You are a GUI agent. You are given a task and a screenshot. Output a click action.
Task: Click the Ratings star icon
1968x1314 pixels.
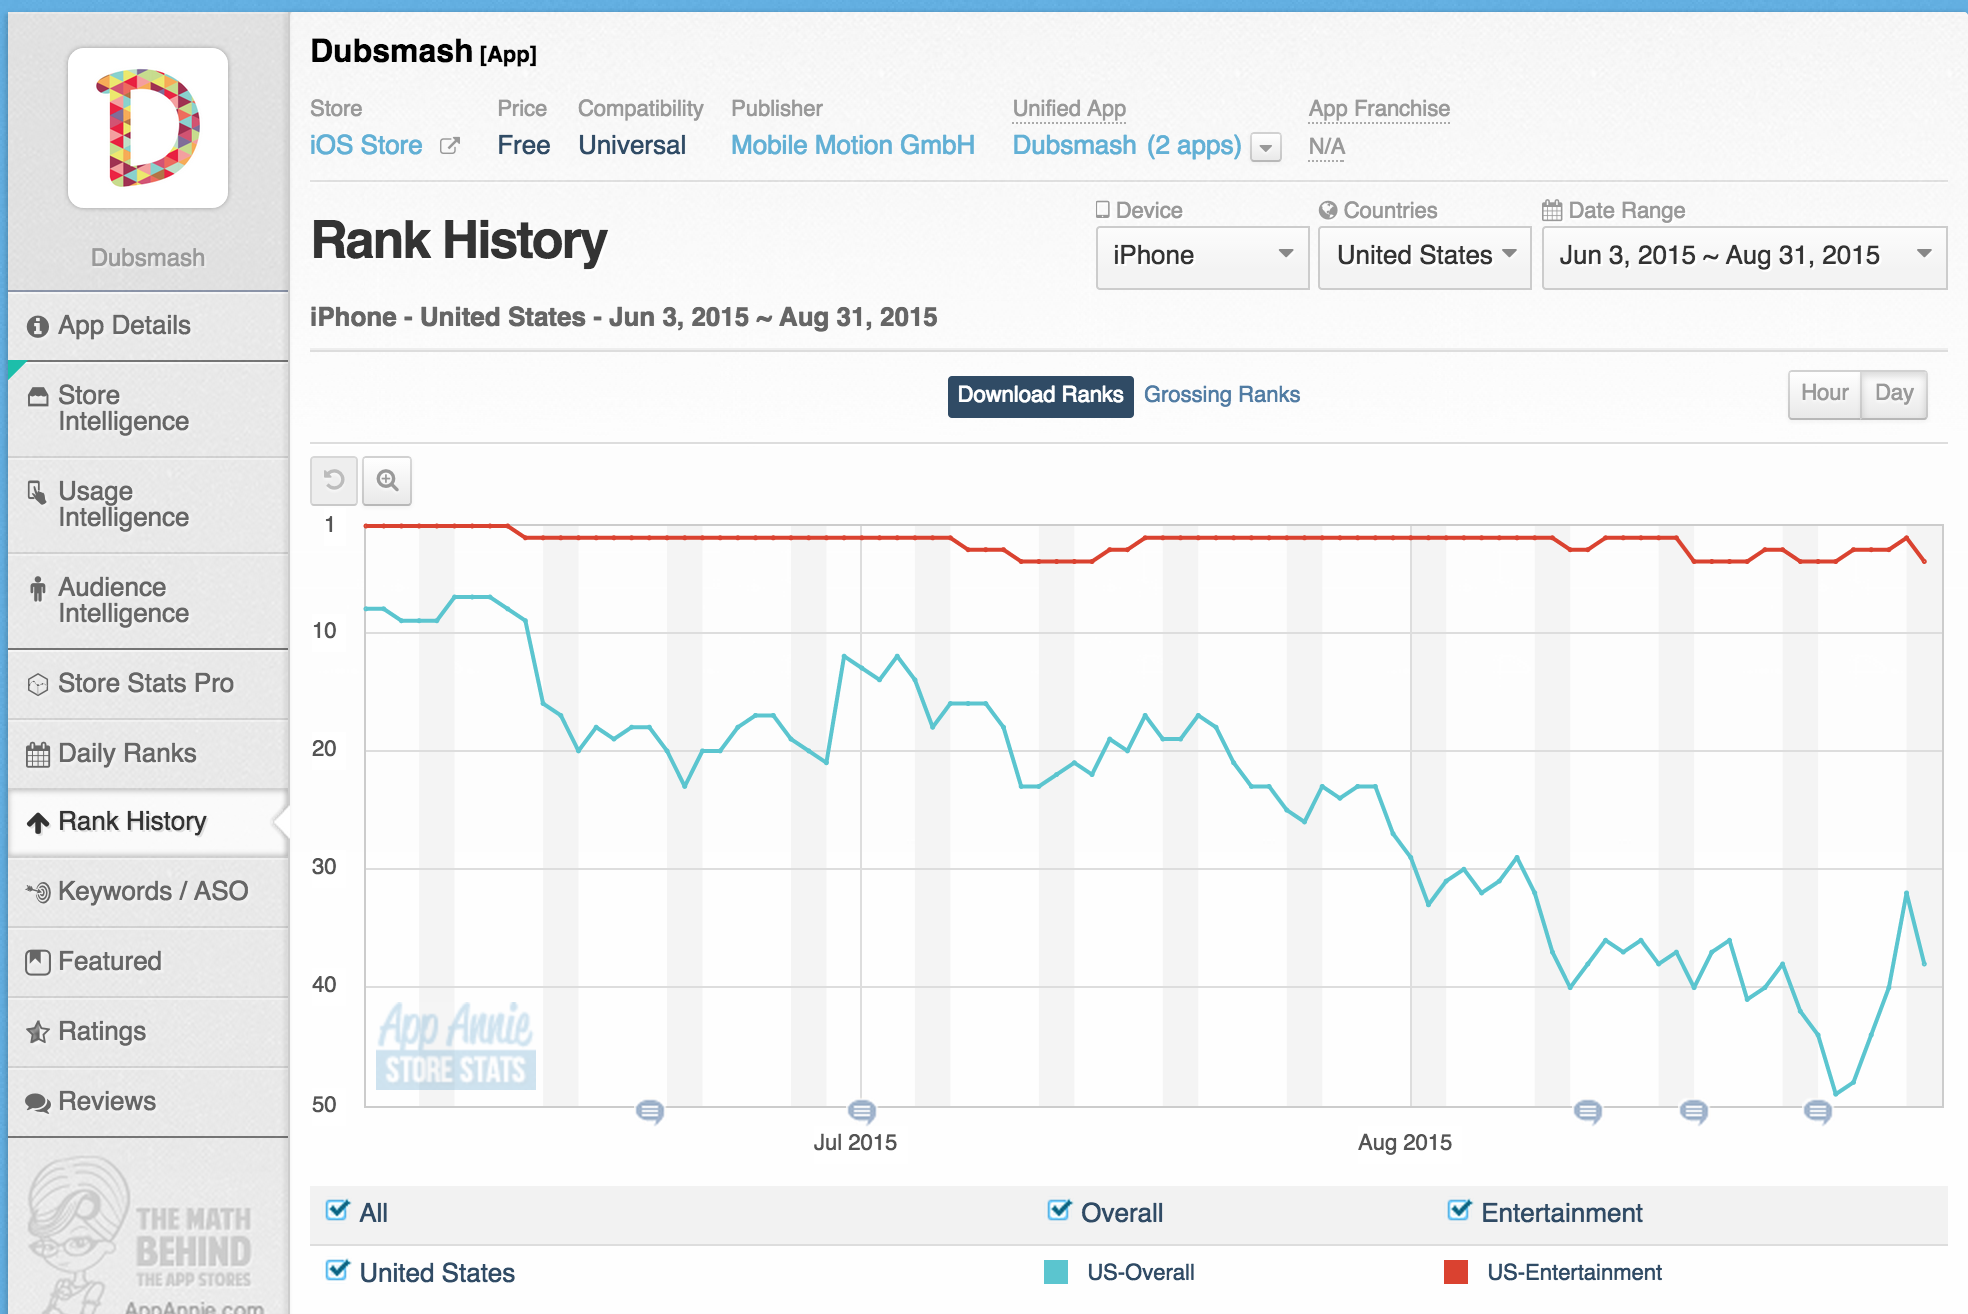38,1032
